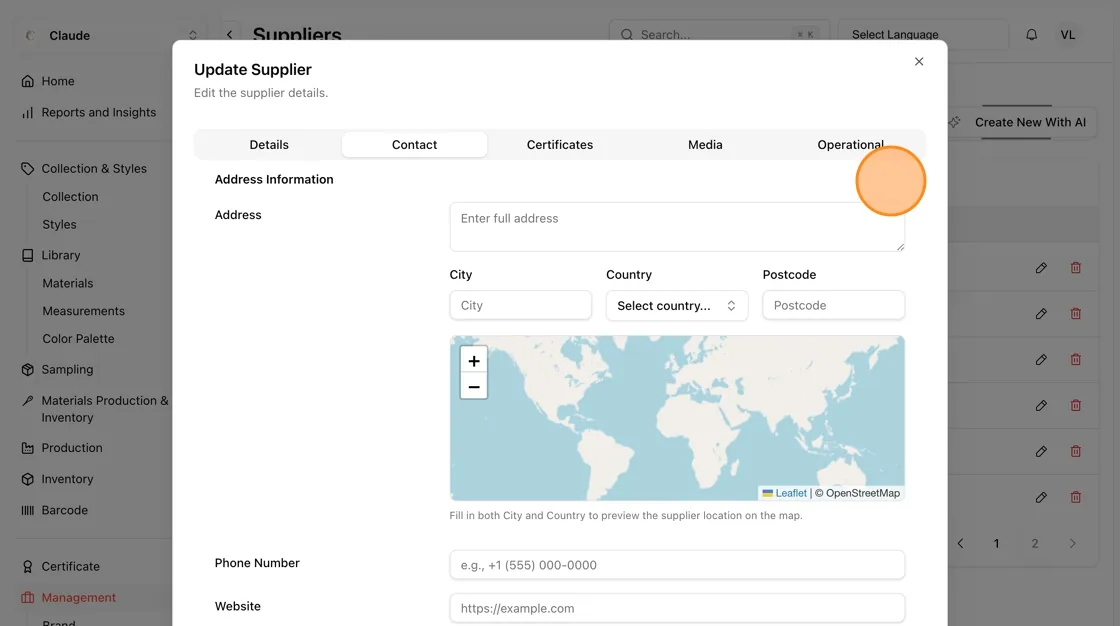Click the Collection & Styles tag icon
The height and width of the screenshot is (626, 1120).
[28, 169]
